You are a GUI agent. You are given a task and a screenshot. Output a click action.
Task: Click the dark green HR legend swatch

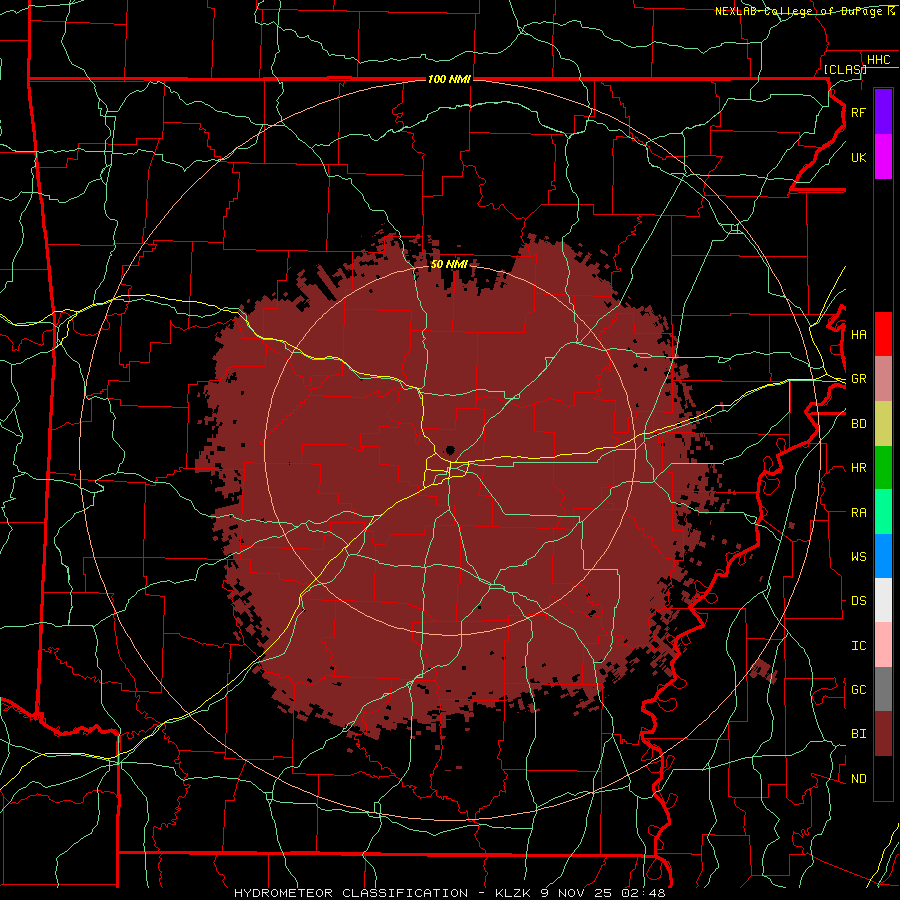coord(883,468)
